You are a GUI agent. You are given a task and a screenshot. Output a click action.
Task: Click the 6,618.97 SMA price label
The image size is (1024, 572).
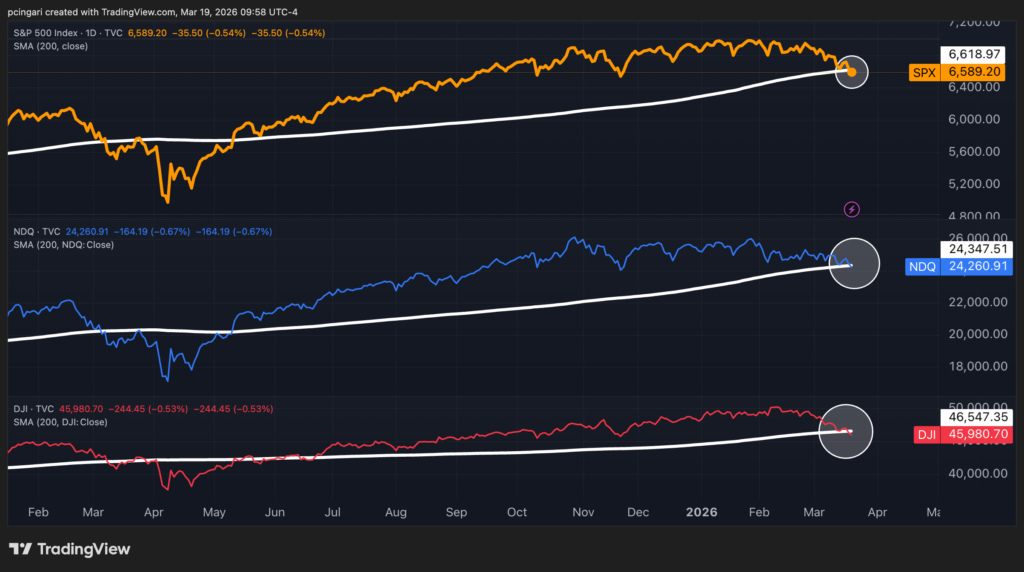click(x=972, y=55)
